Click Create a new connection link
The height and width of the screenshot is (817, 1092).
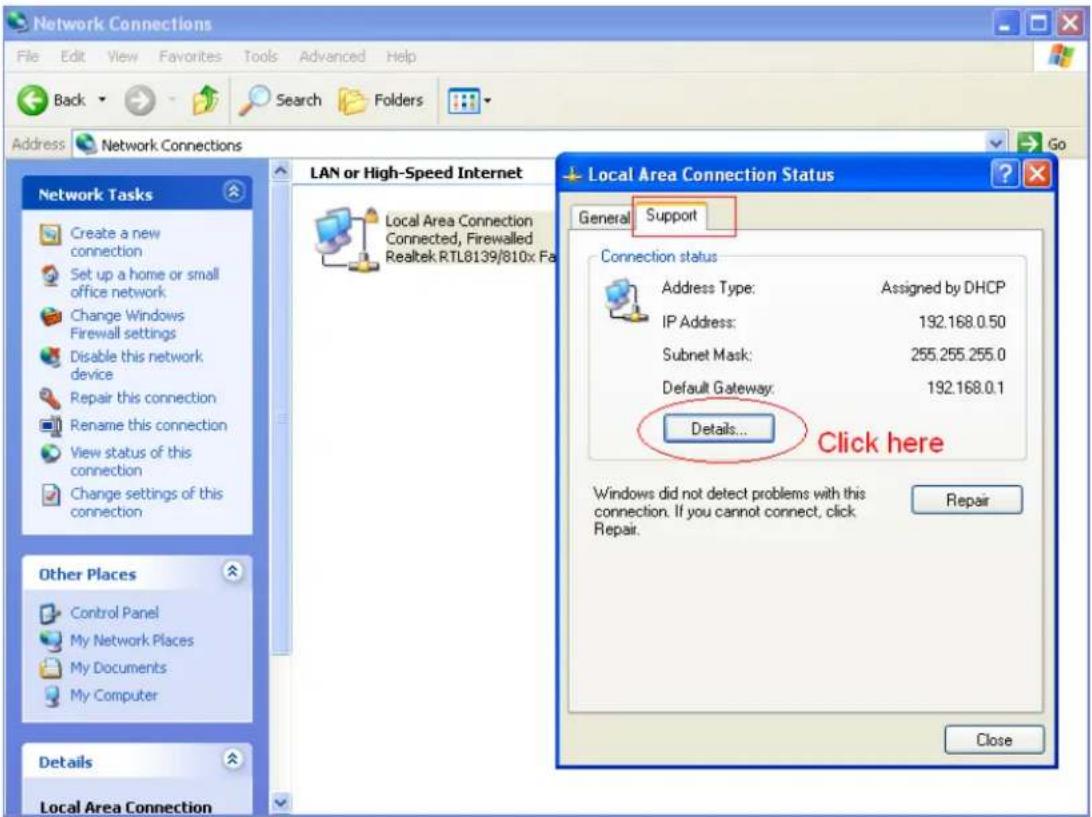115,242
